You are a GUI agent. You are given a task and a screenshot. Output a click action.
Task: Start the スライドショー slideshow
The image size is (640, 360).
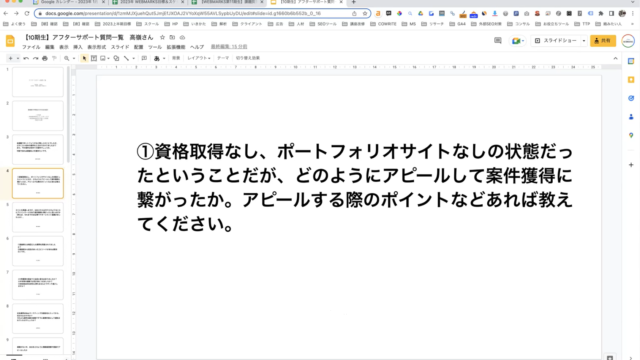556,41
